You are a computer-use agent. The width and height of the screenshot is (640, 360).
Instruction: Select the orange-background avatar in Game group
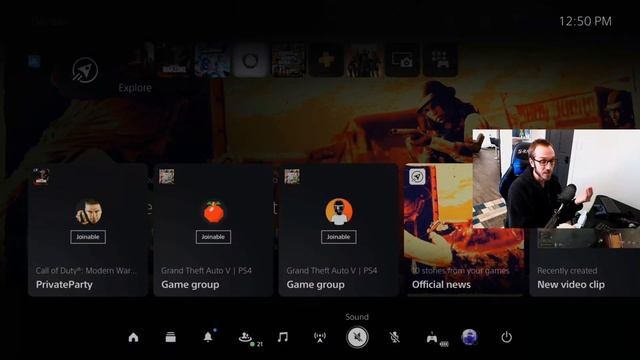coord(339,211)
